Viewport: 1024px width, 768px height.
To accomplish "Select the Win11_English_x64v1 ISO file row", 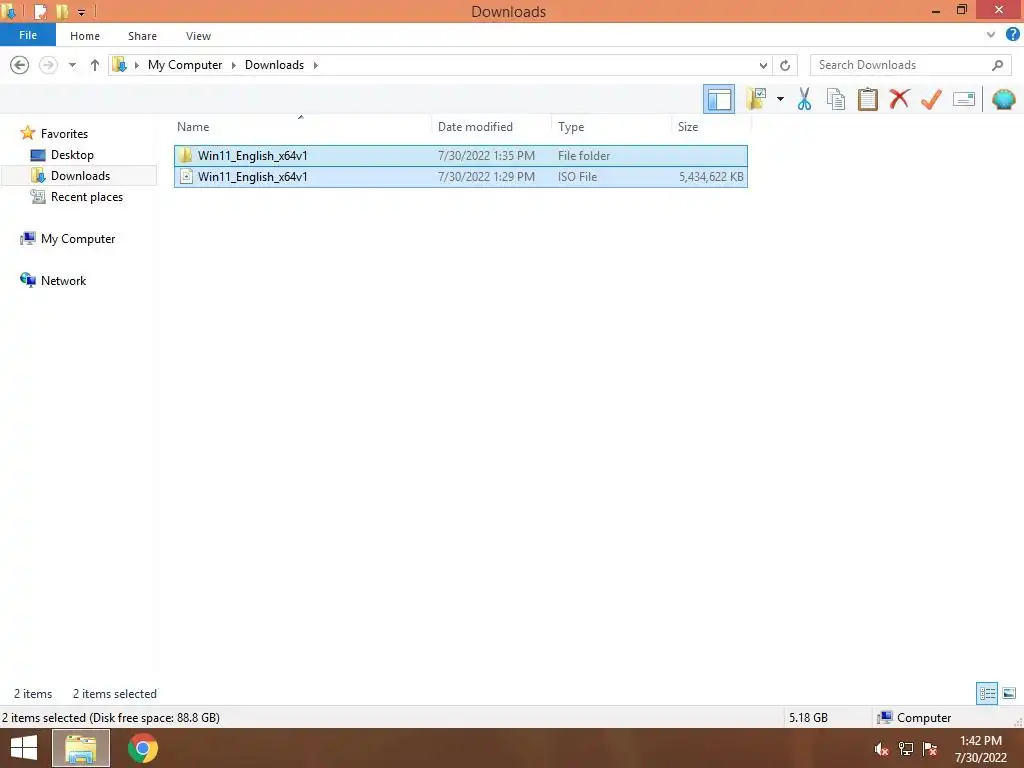I will (460, 176).
